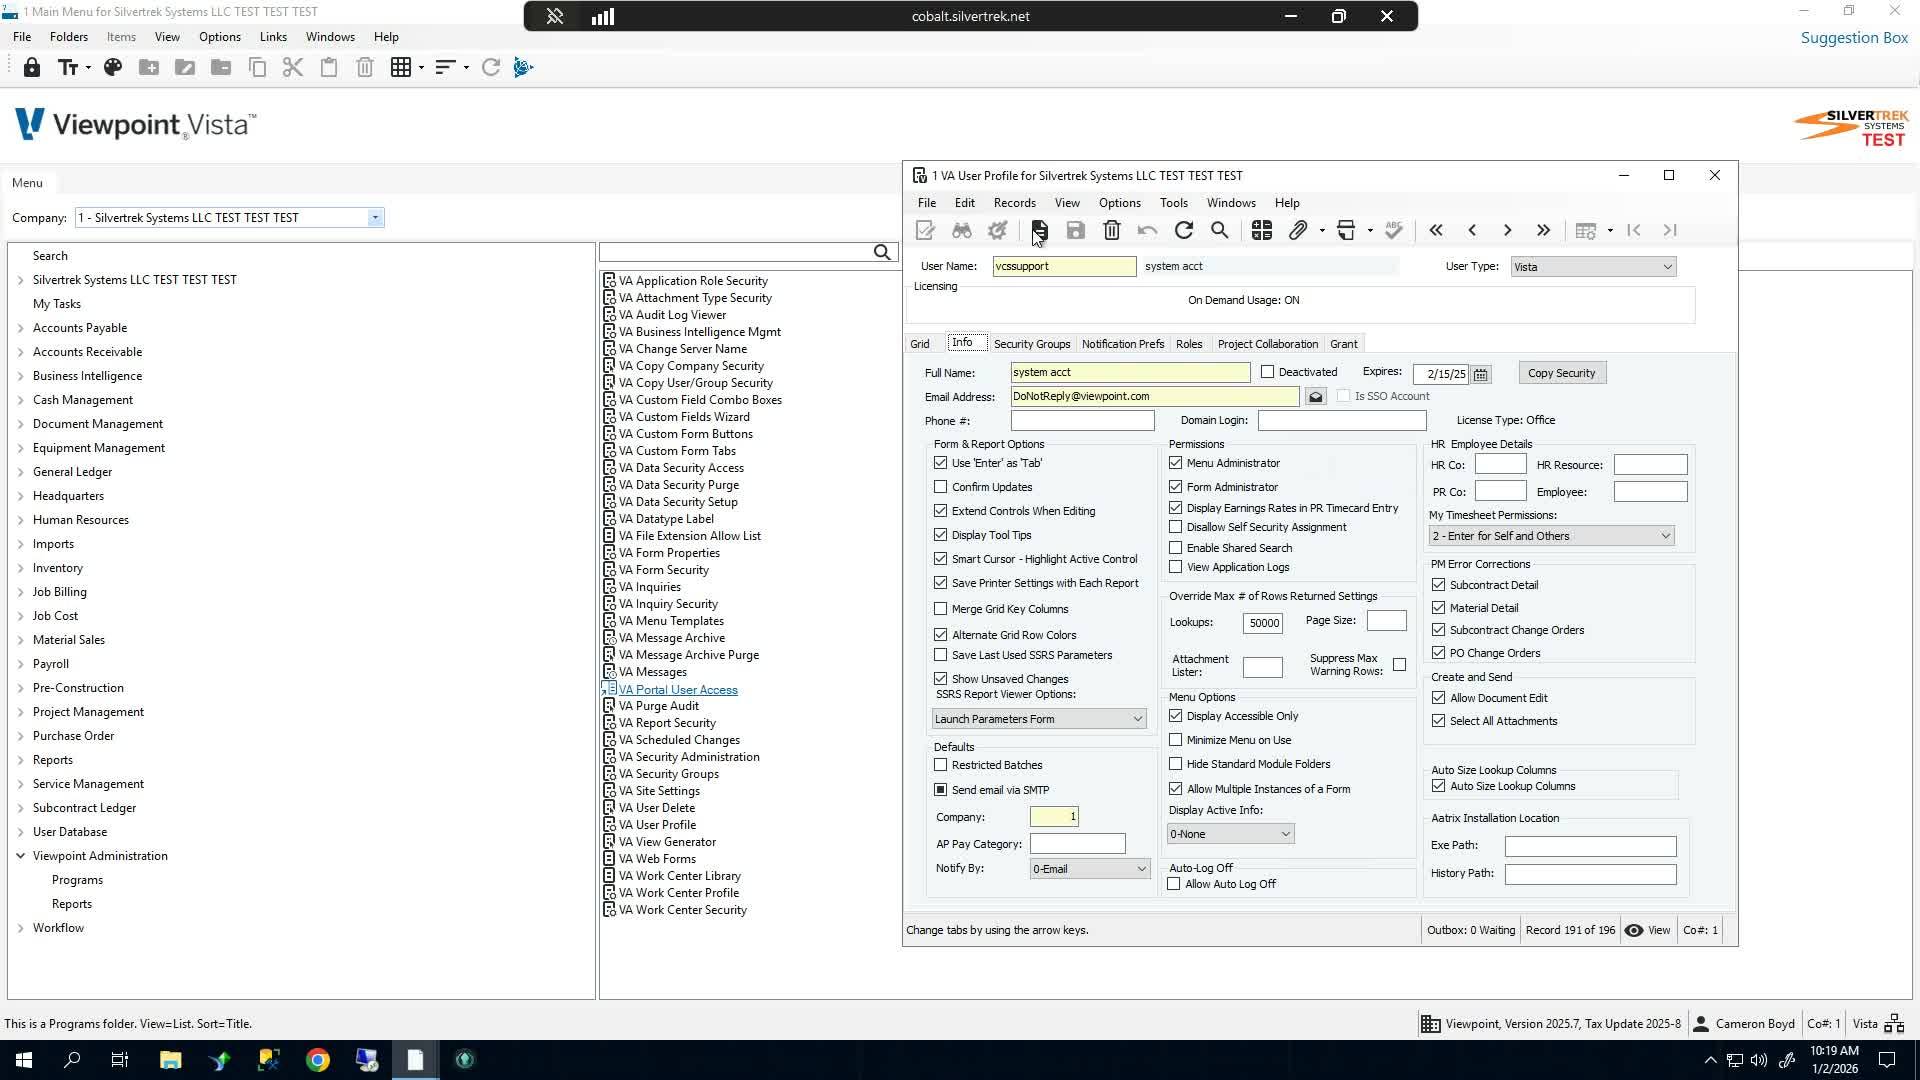Open VA Portal User Access program link

678,690
